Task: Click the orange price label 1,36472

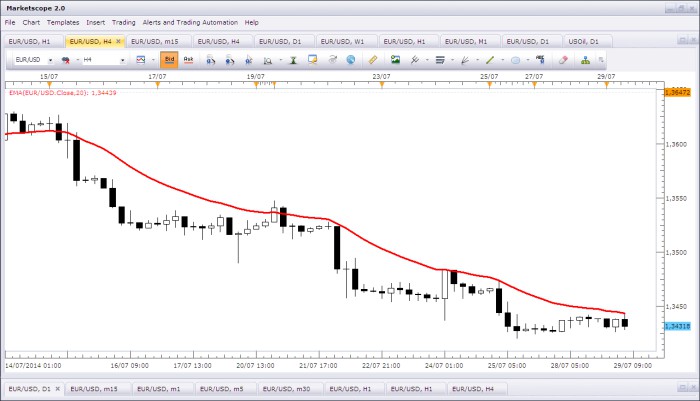Action: [678, 92]
